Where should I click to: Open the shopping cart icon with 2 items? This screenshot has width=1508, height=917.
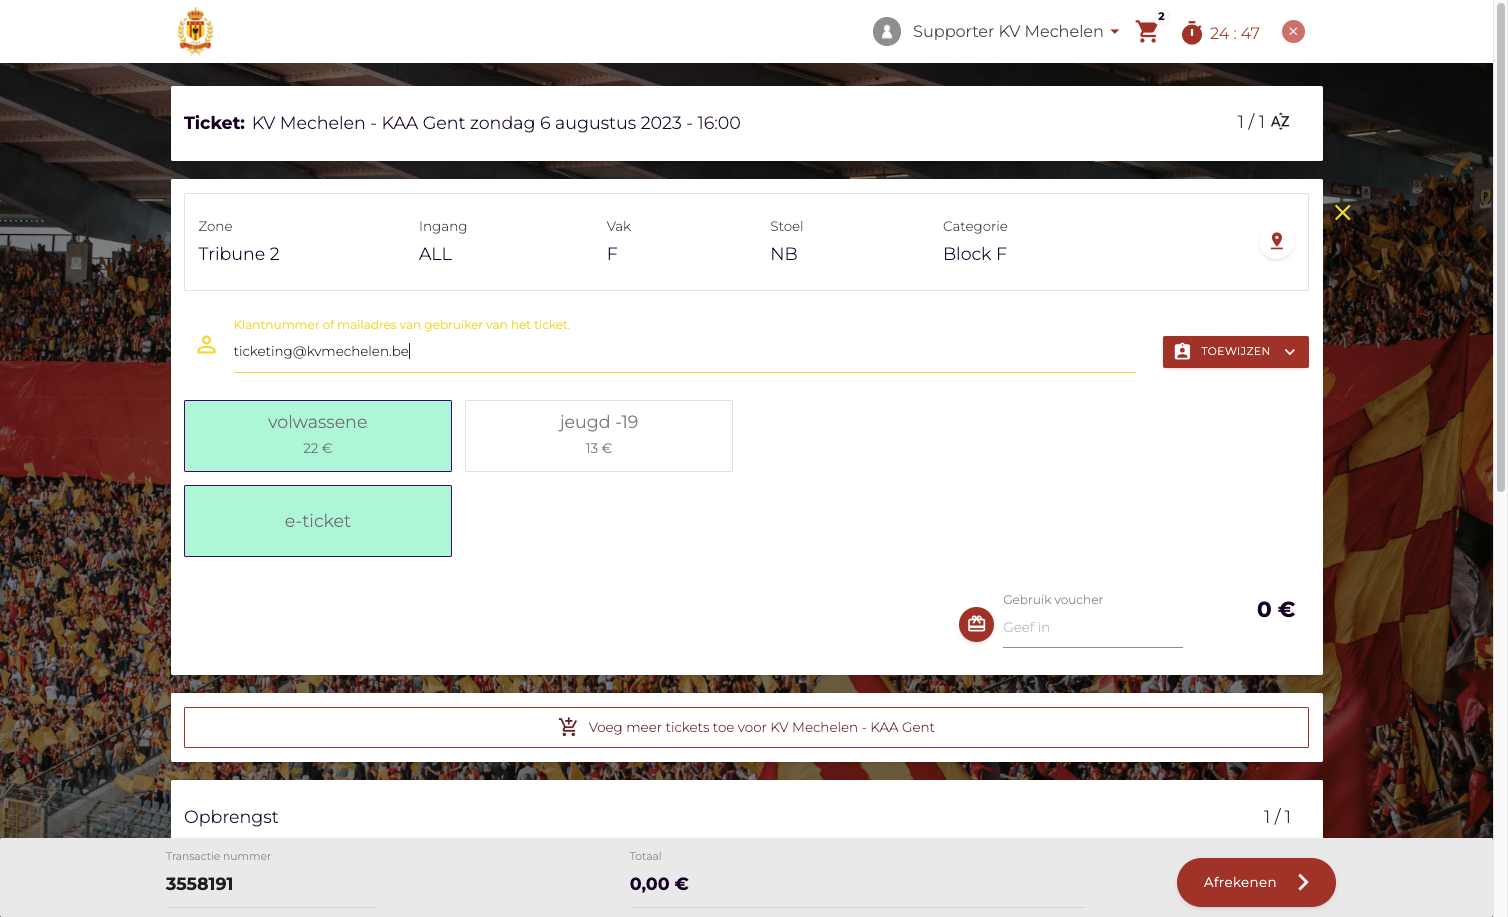coord(1148,31)
